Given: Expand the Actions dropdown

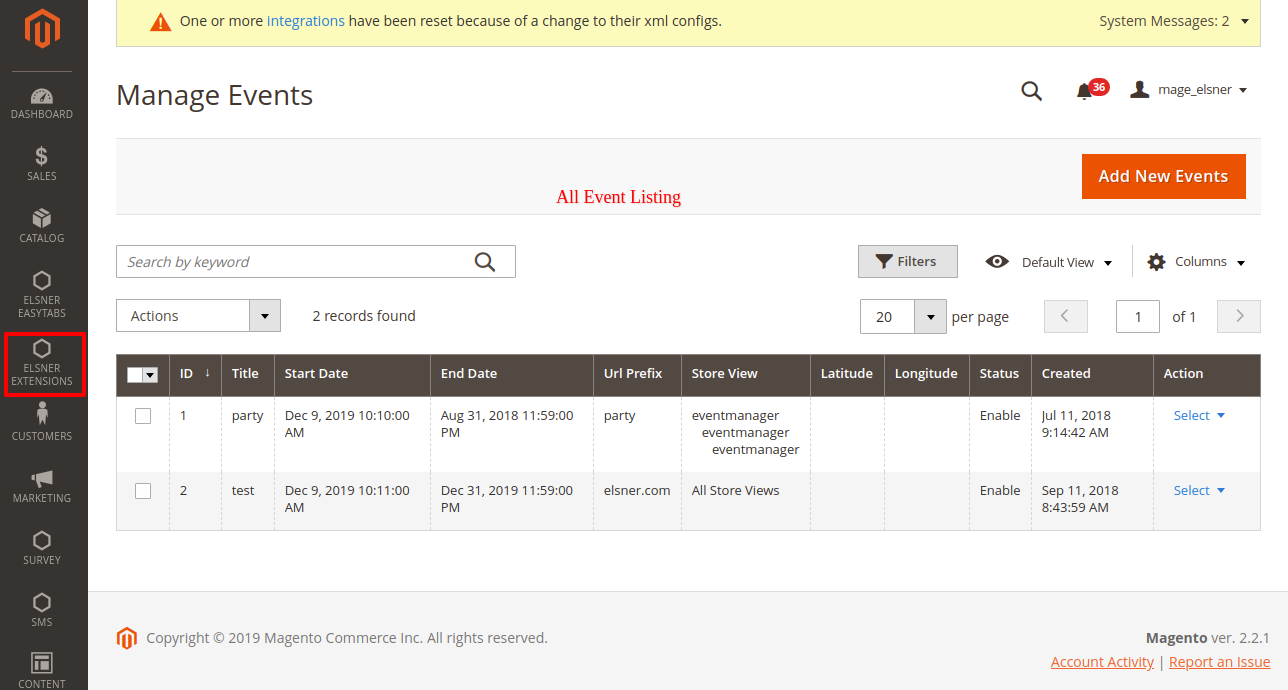Looking at the screenshot, I should [198, 316].
